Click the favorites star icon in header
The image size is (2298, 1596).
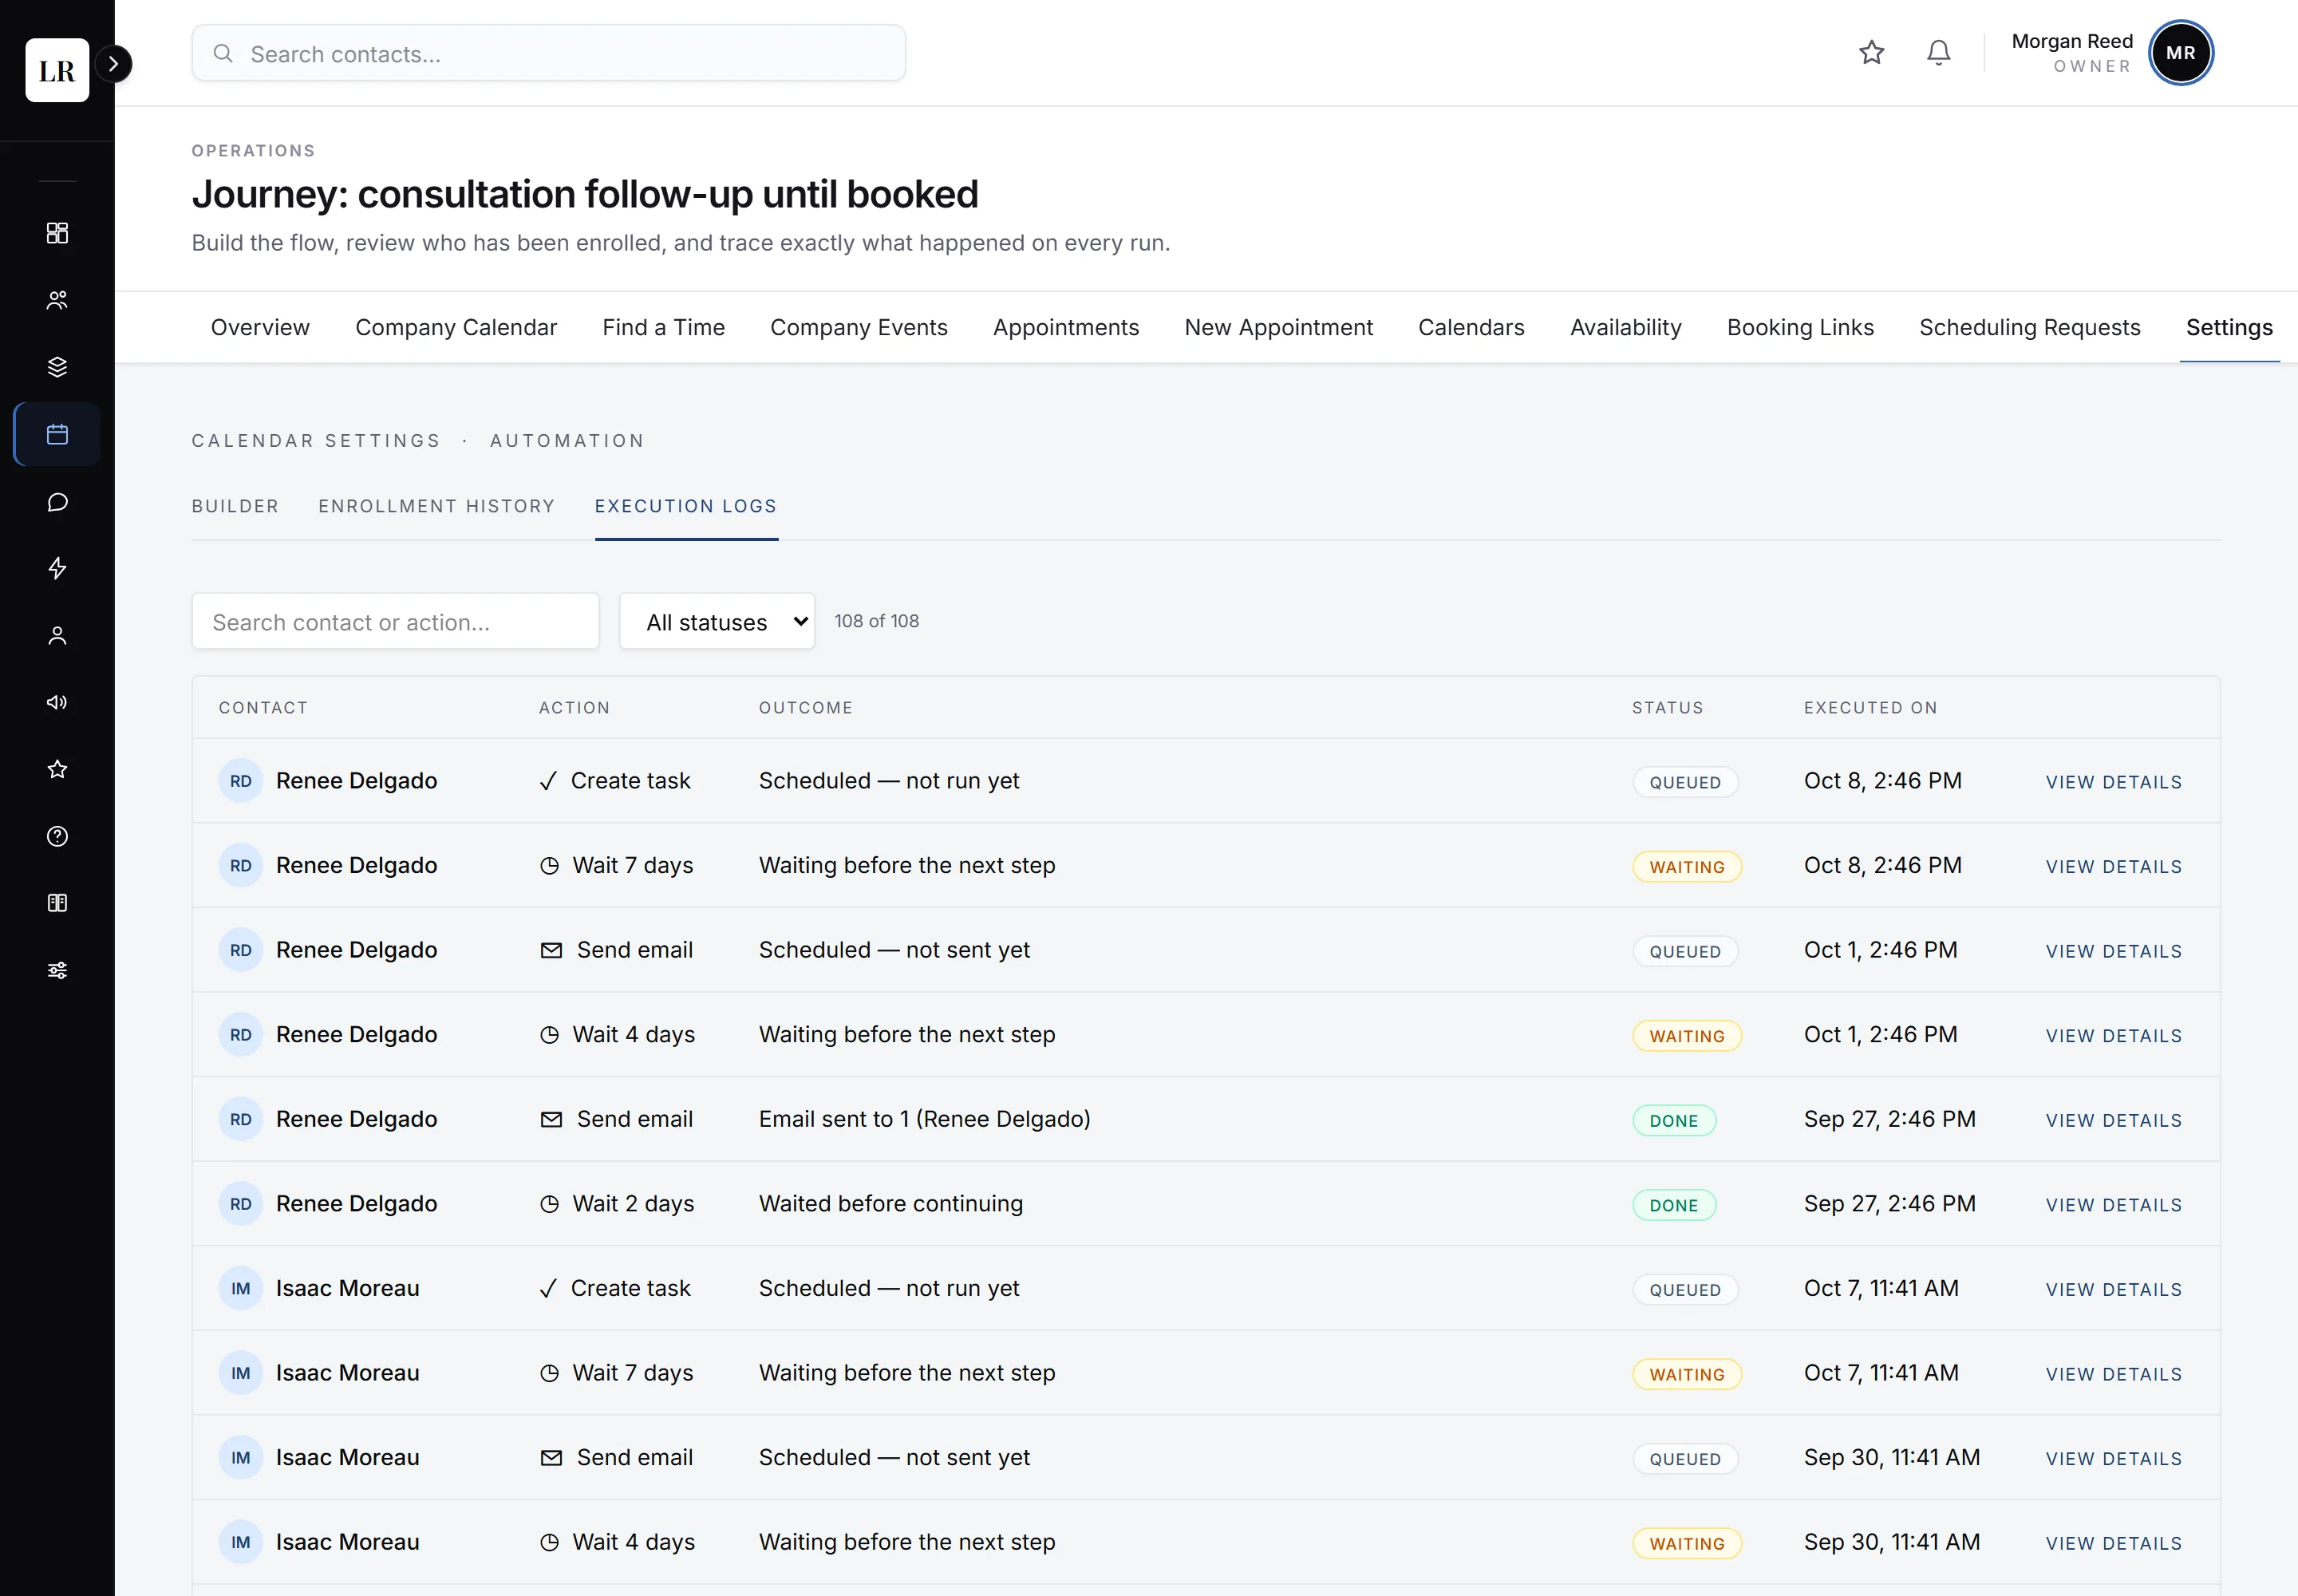1871,53
